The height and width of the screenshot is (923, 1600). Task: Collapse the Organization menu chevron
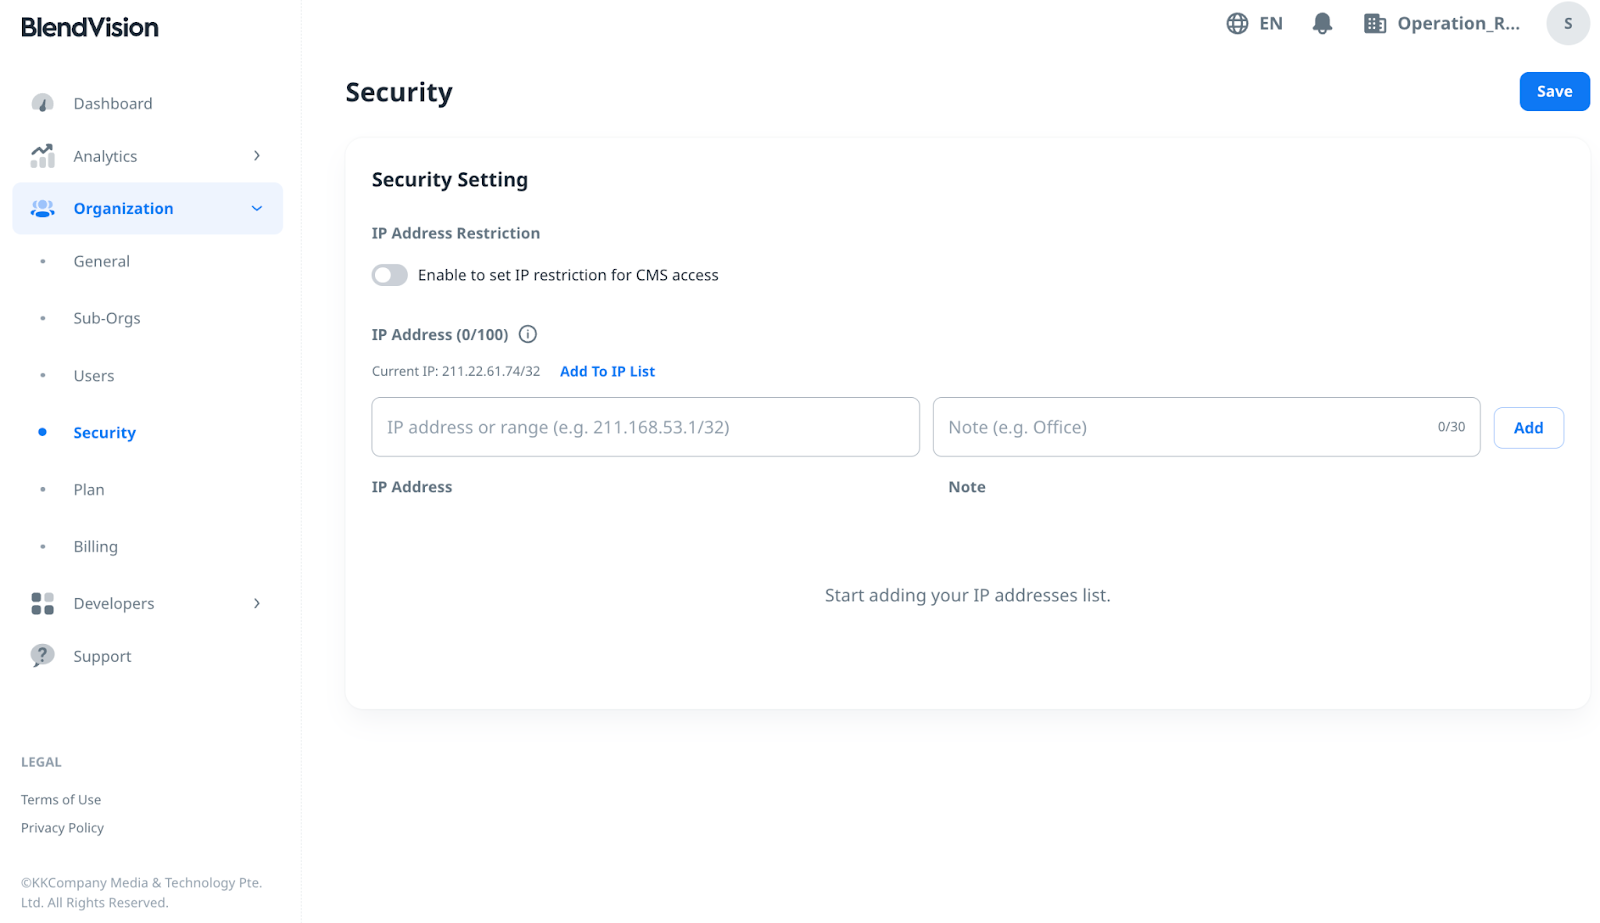[x=257, y=208]
